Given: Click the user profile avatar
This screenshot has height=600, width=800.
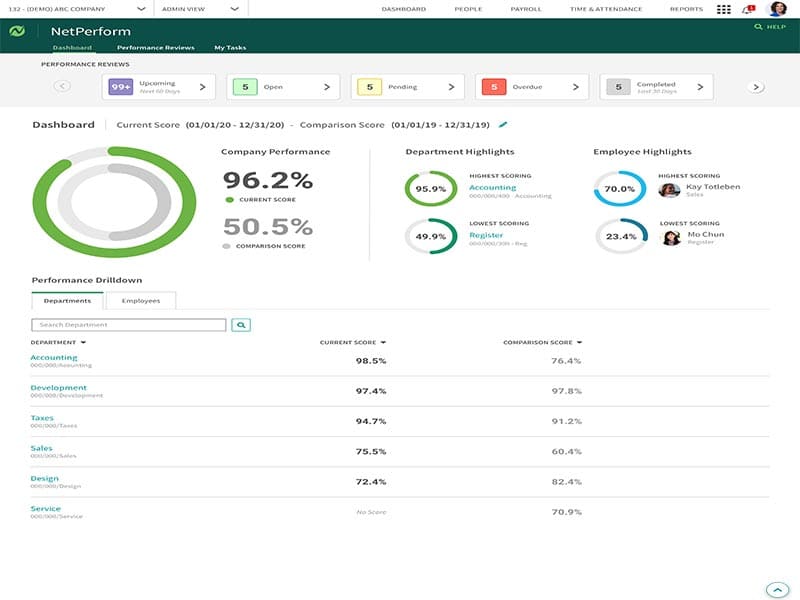Looking at the screenshot, I should click(x=777, y=9).
